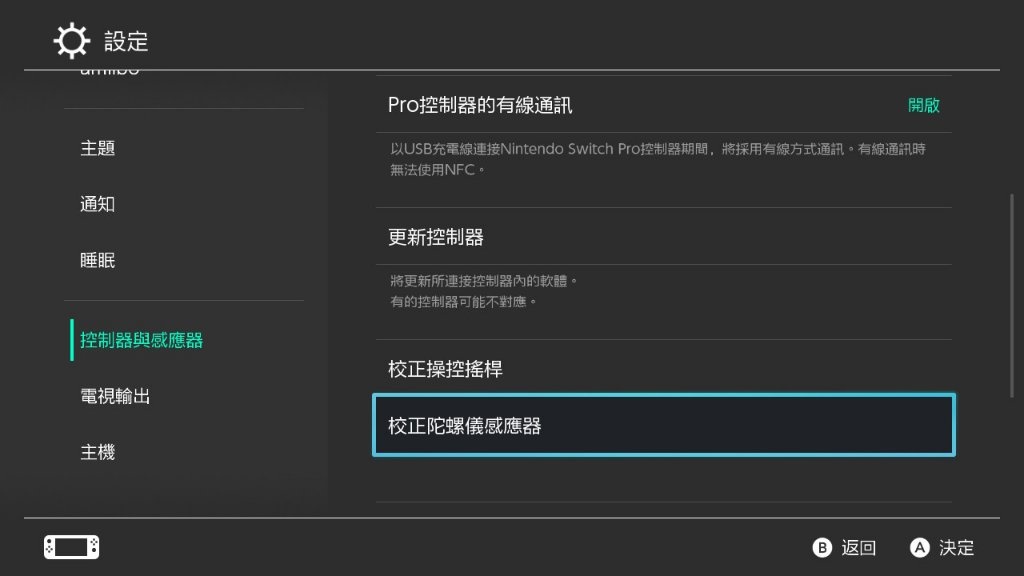The image size is (1024, 576).
Task: Click the 決定 label
Action: (956, 547)
